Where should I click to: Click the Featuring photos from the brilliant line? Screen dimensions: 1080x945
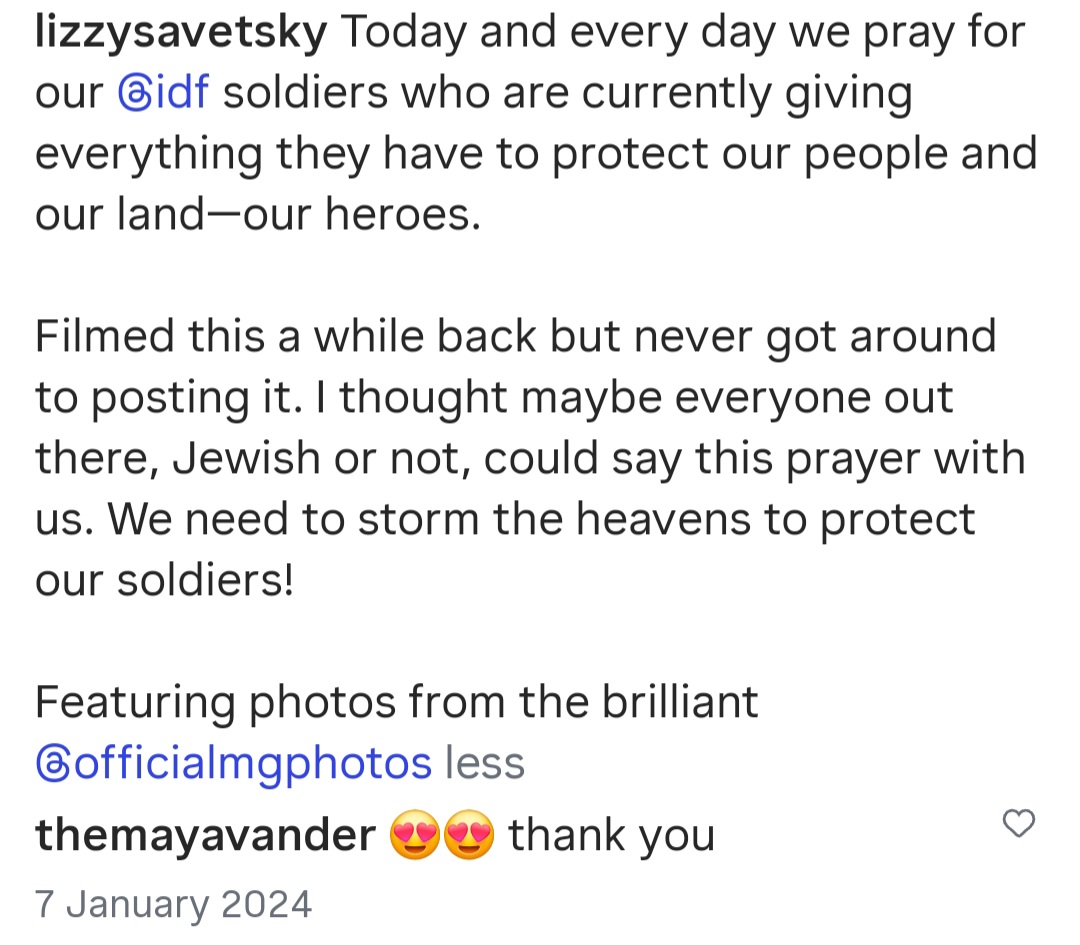397,702
